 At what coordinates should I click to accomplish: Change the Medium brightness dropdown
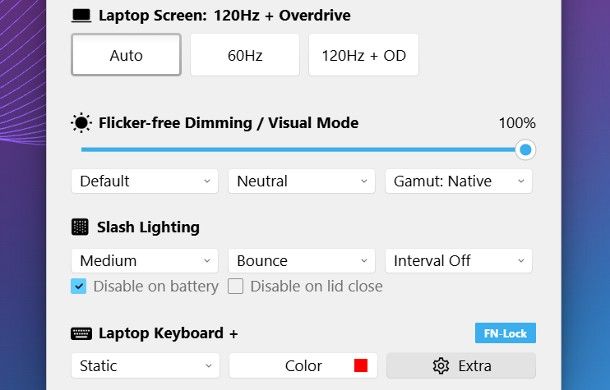coord(145,261)
